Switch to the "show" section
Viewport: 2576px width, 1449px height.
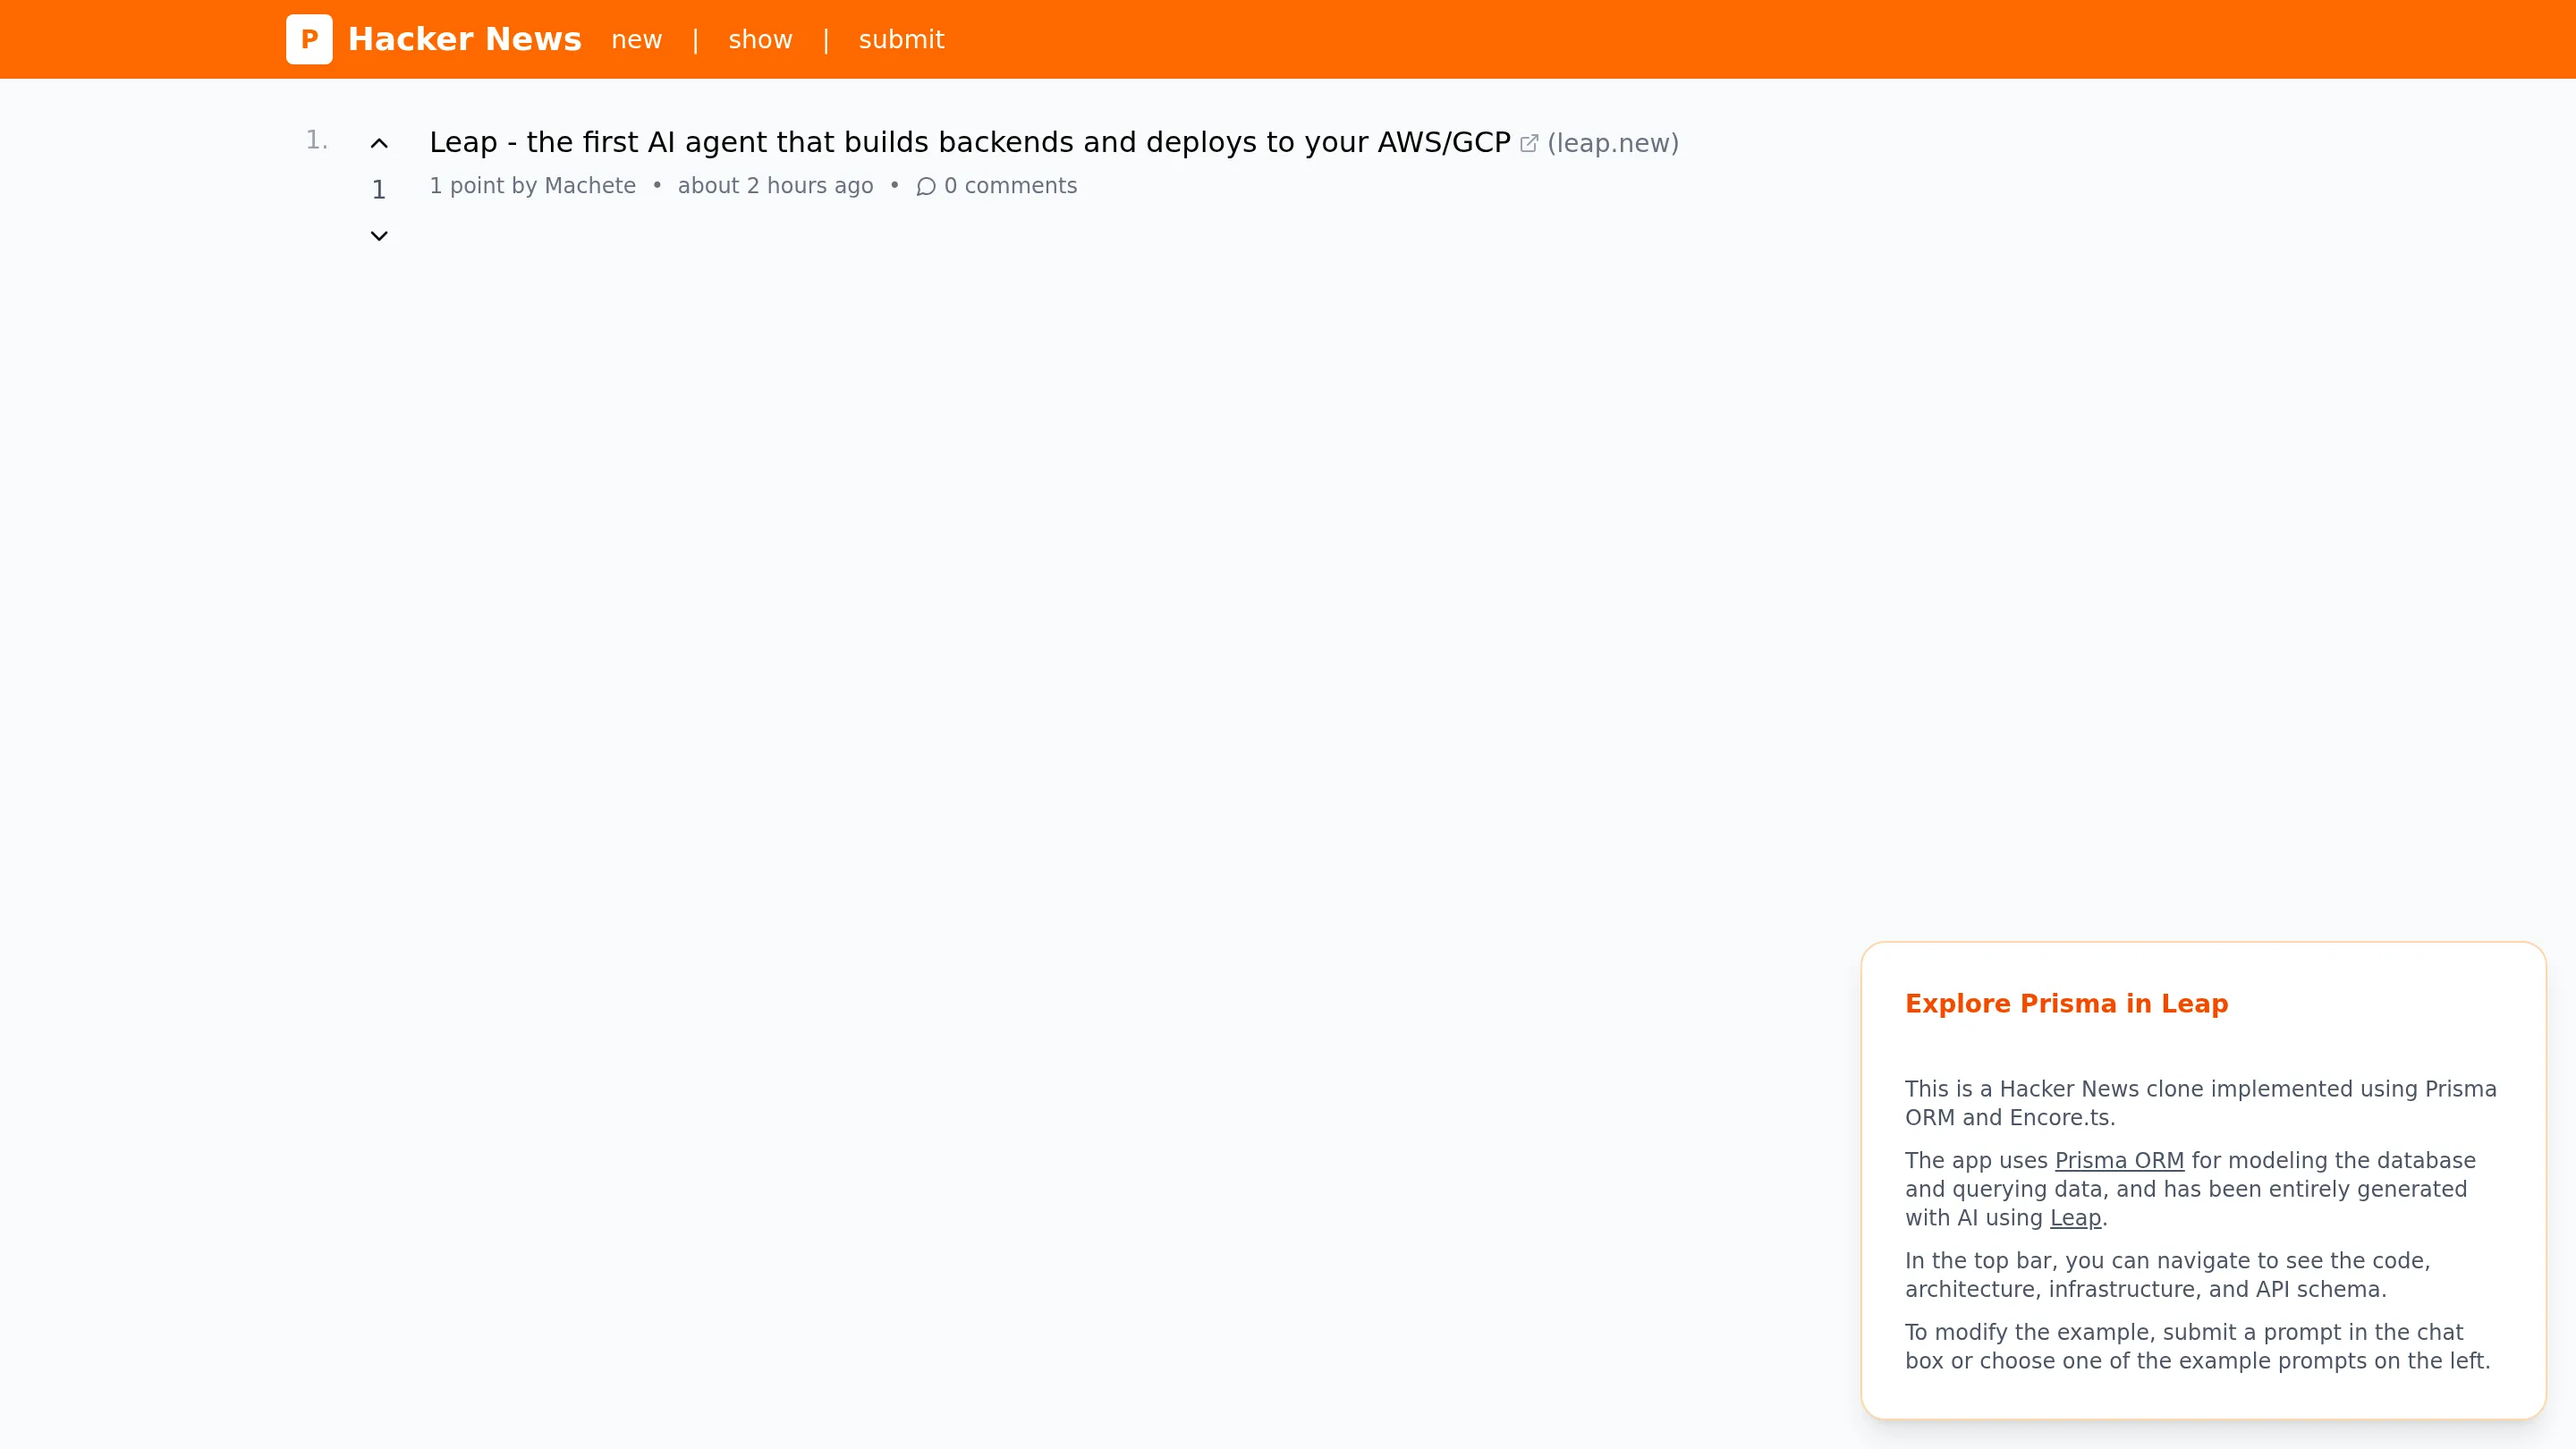coord(760,39)
